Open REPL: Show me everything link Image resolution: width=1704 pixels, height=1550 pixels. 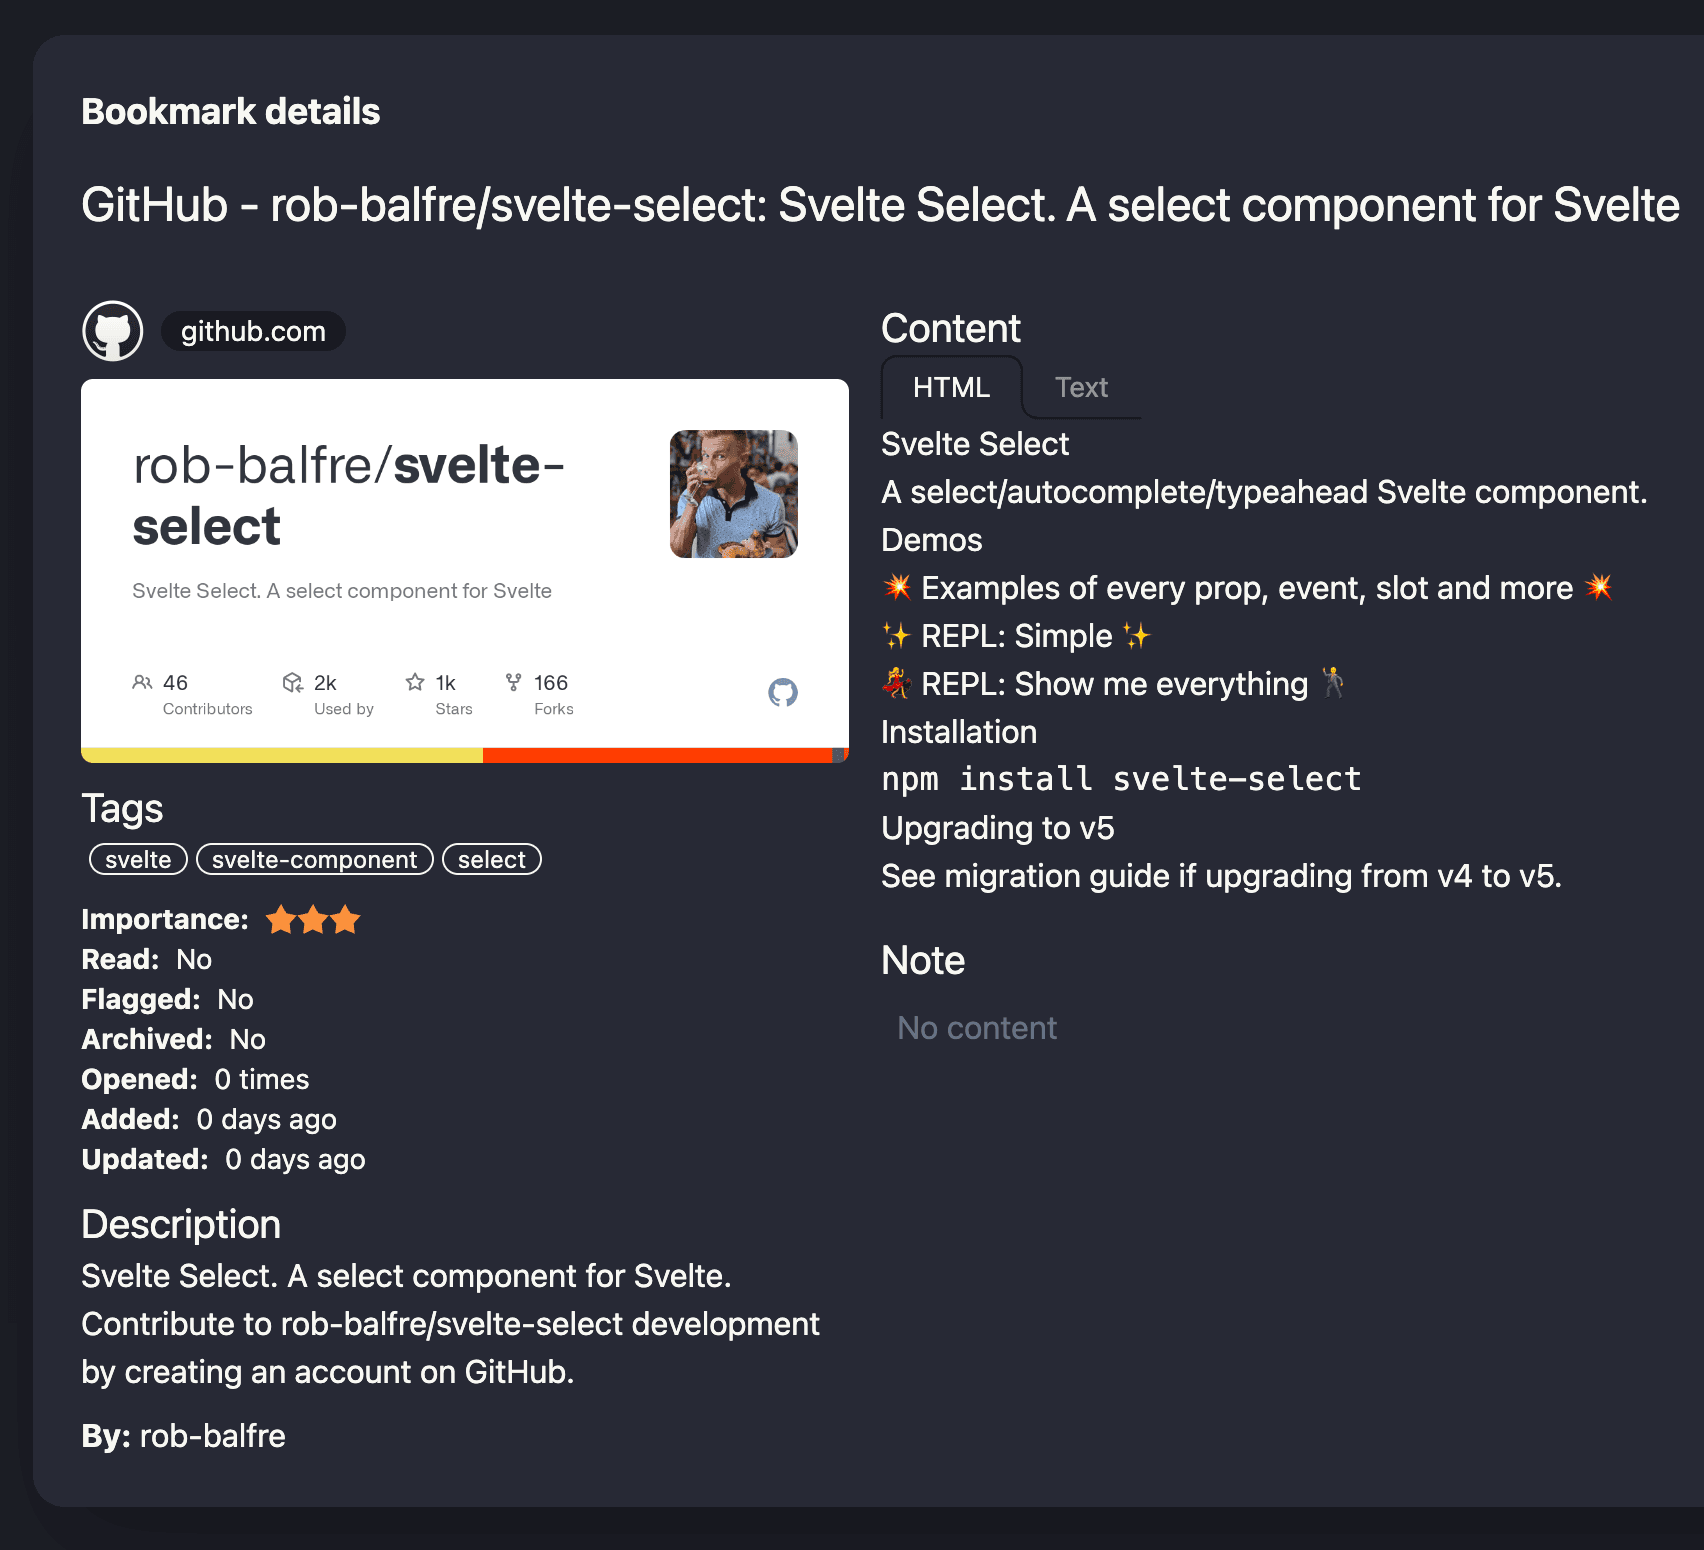pos(1114,684)
